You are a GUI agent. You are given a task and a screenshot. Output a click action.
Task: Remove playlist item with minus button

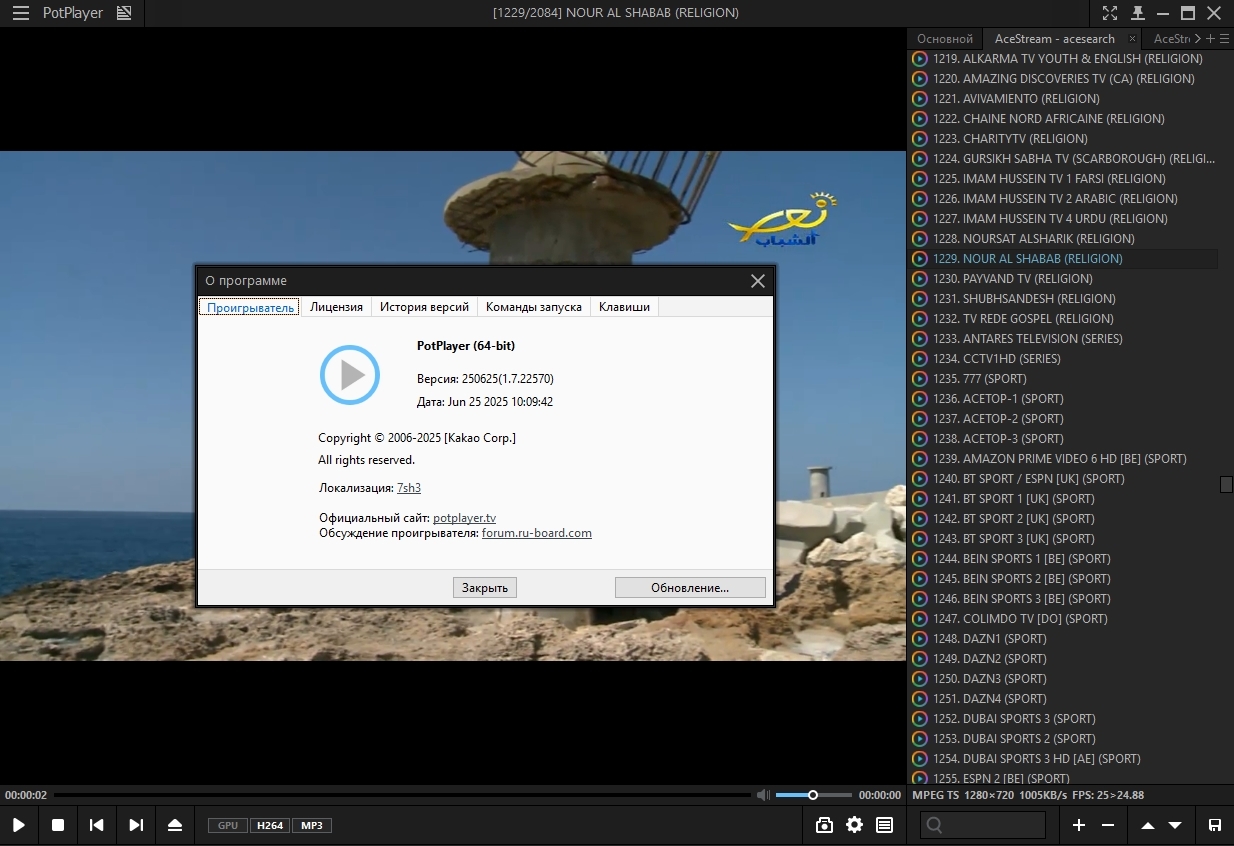[1108, 825]
